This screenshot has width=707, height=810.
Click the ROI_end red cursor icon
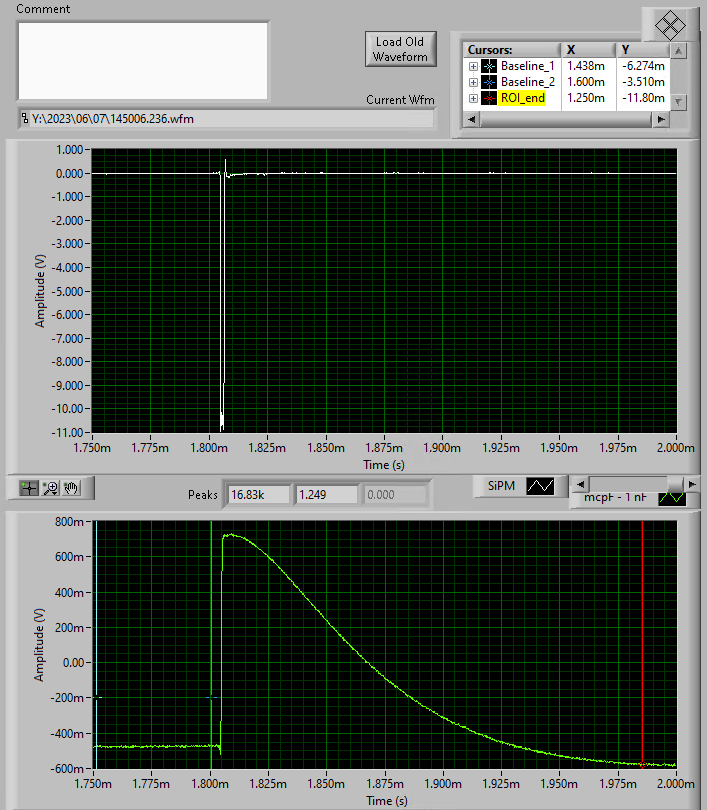tap(488, 98)
